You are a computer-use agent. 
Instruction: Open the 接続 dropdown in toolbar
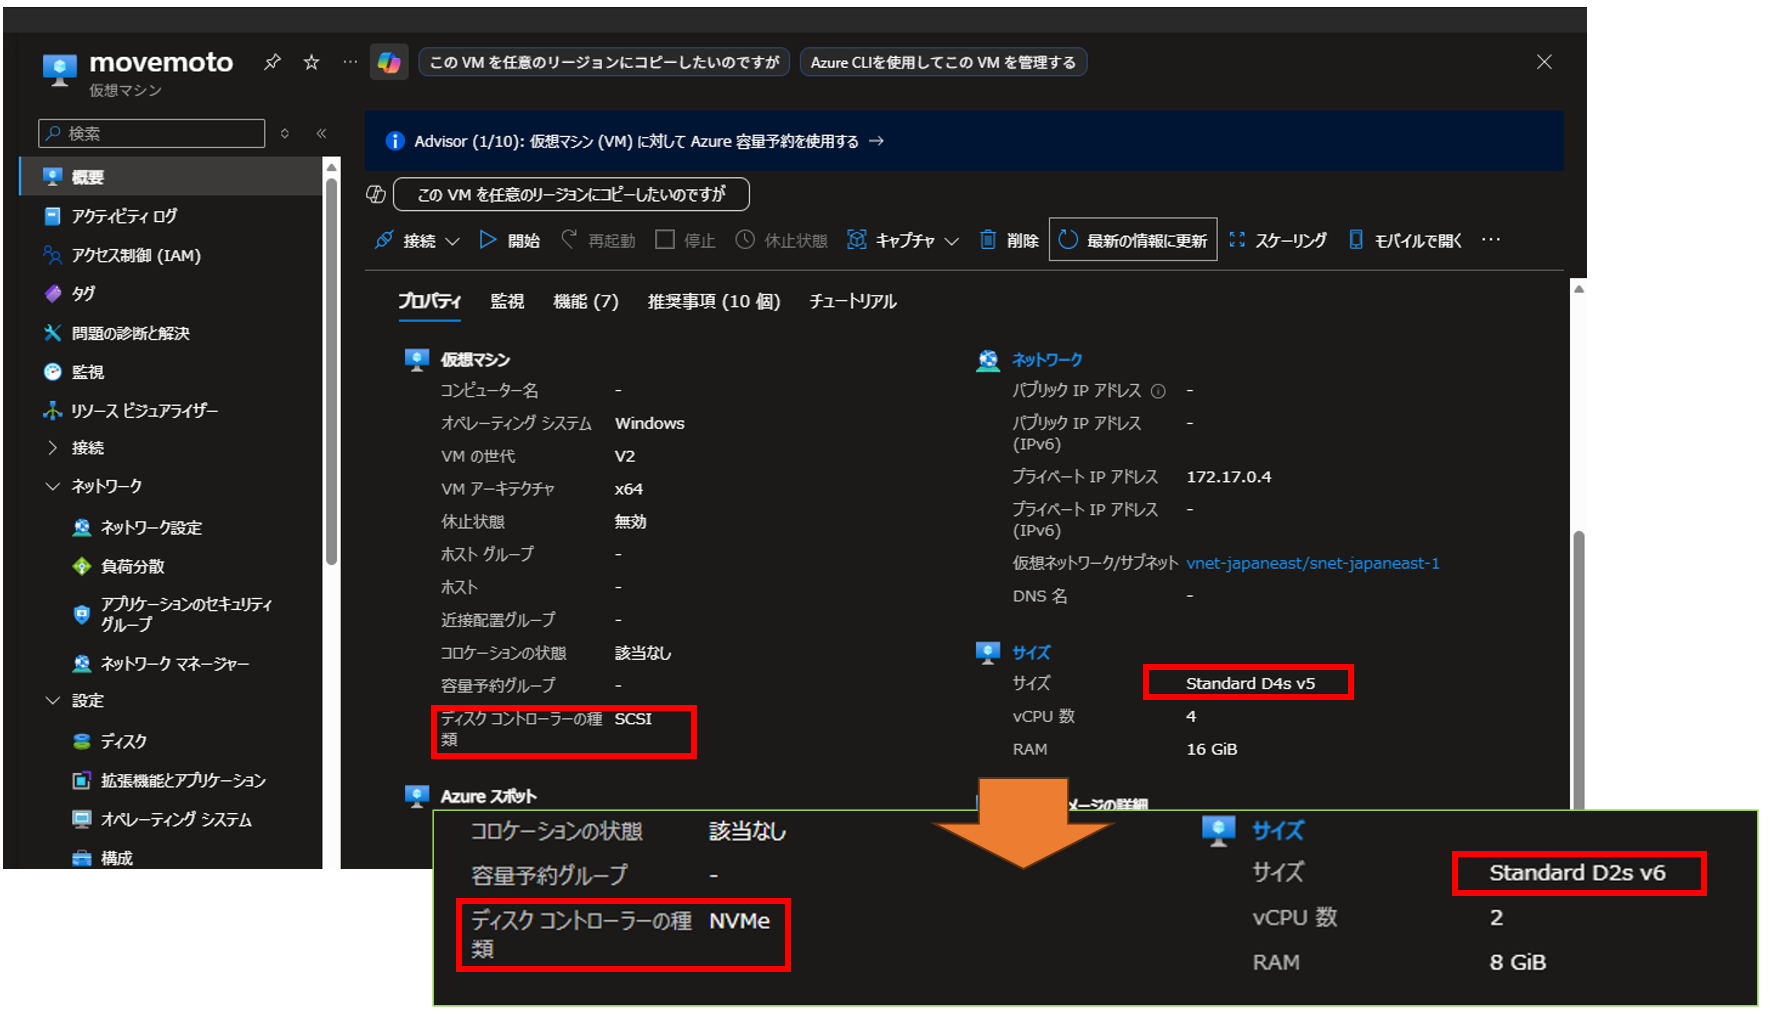417,240
